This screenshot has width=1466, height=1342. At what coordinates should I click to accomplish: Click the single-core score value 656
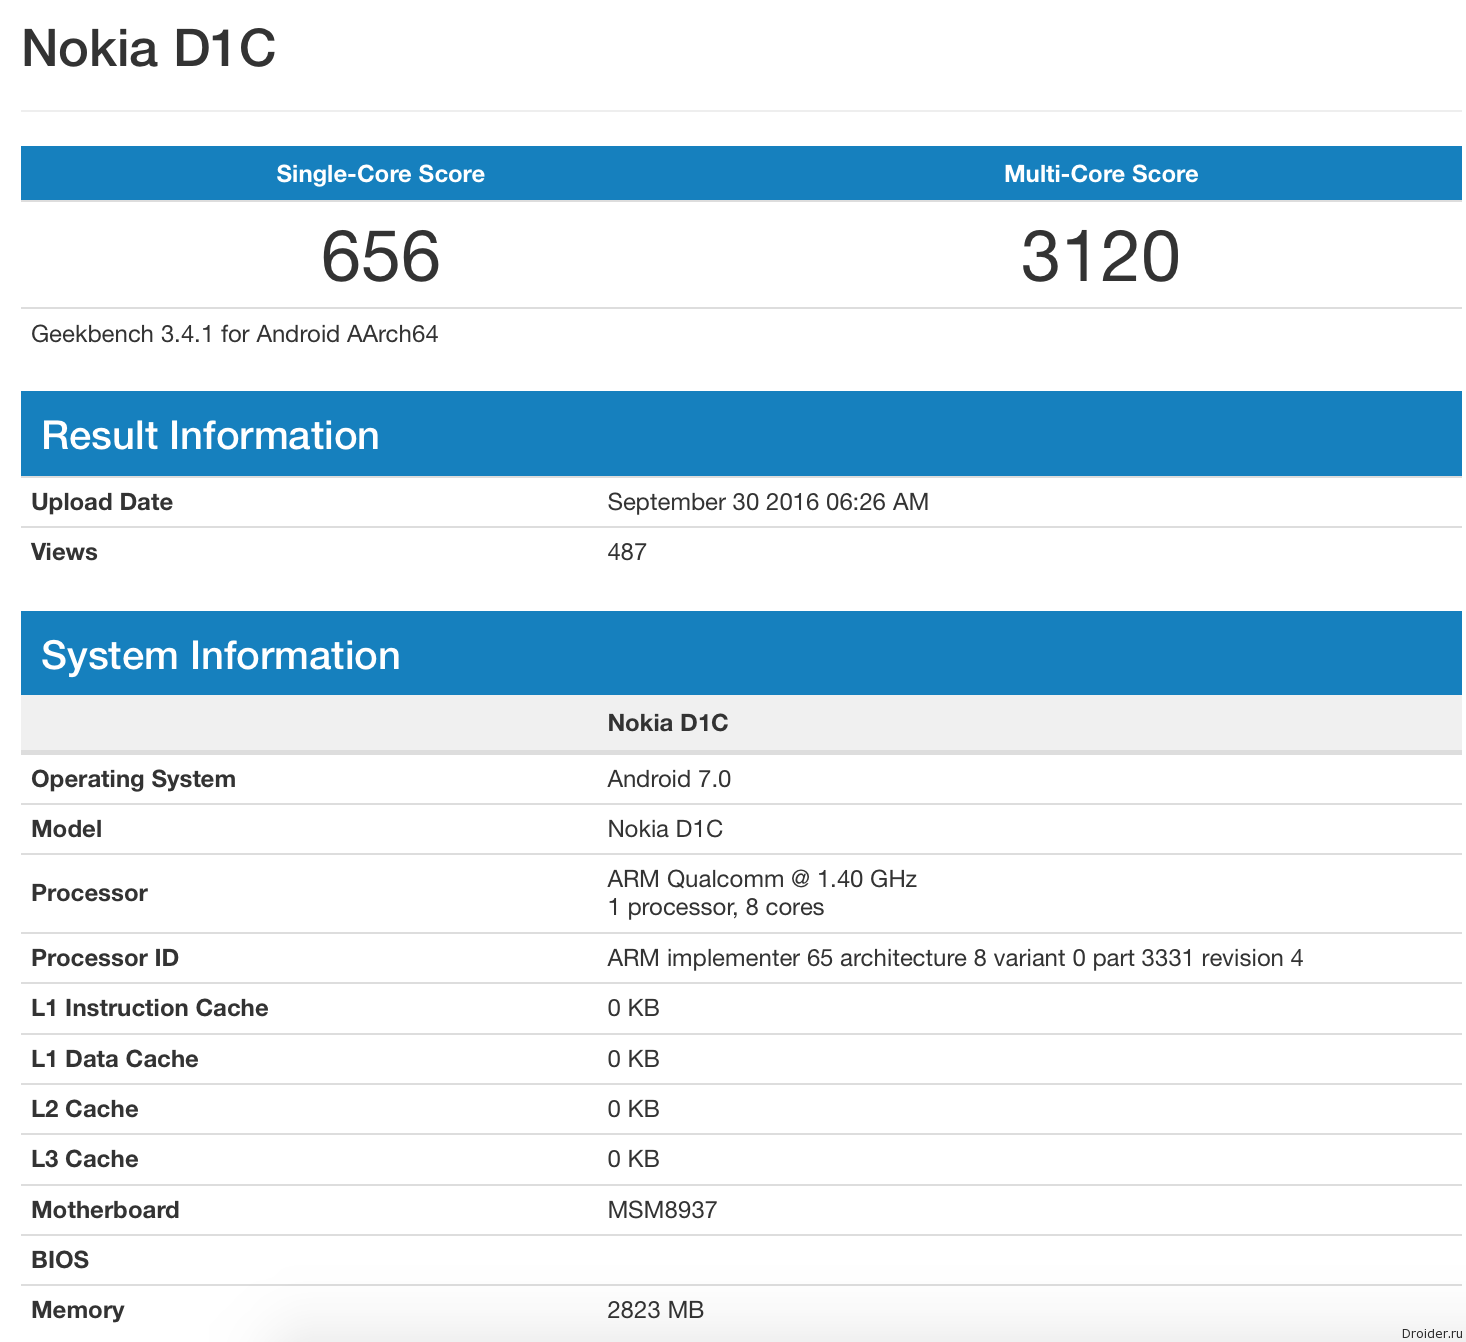[x=380, y=257]
